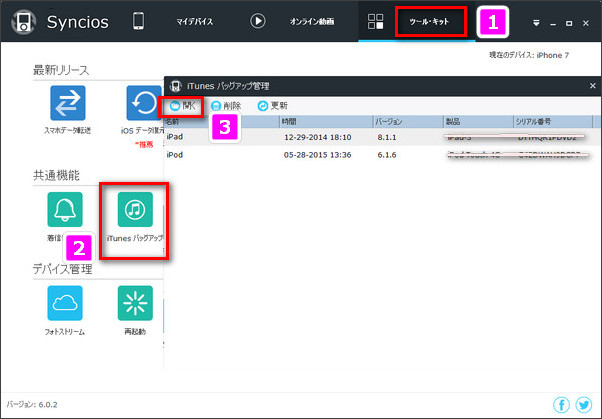The image size is (602, 419).
Task: Click time 05-28-2015 13:36 cell
Action: 318,155
